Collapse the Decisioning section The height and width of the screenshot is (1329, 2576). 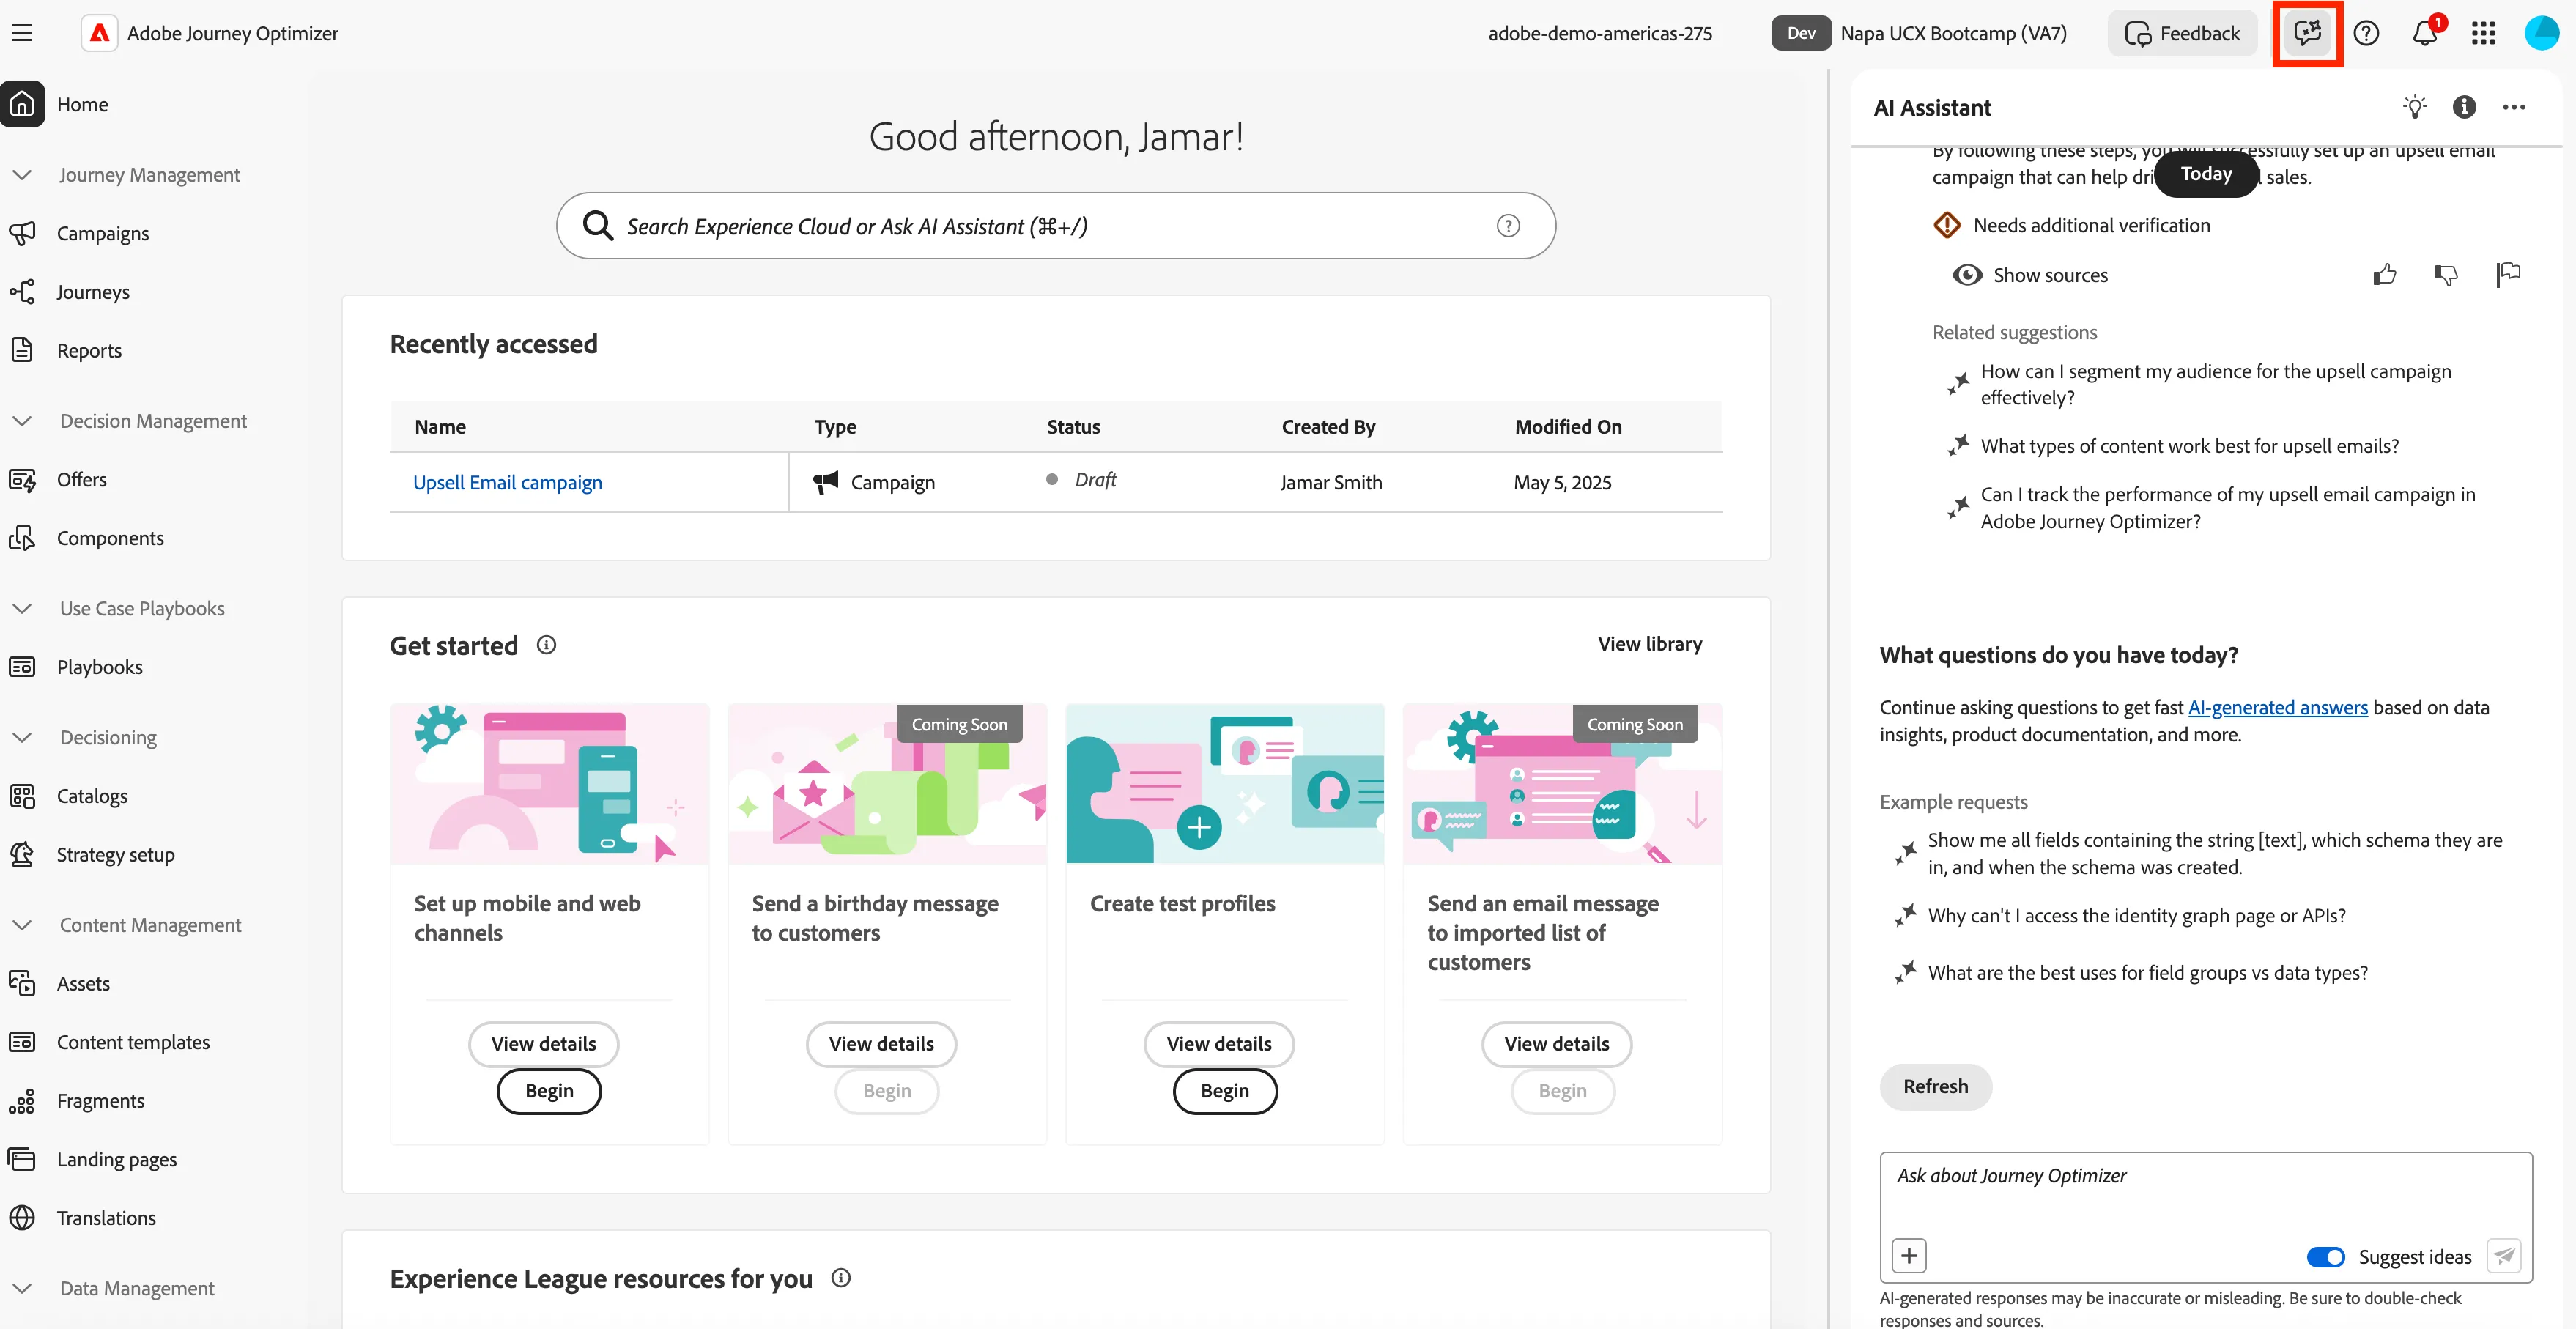[22, 737]
